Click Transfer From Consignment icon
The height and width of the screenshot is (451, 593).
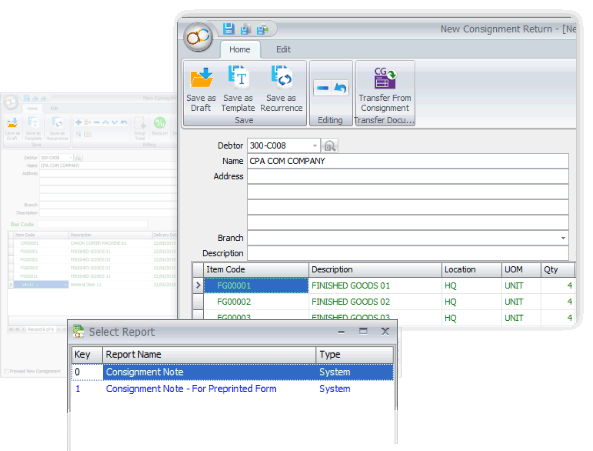coord(385,89)
